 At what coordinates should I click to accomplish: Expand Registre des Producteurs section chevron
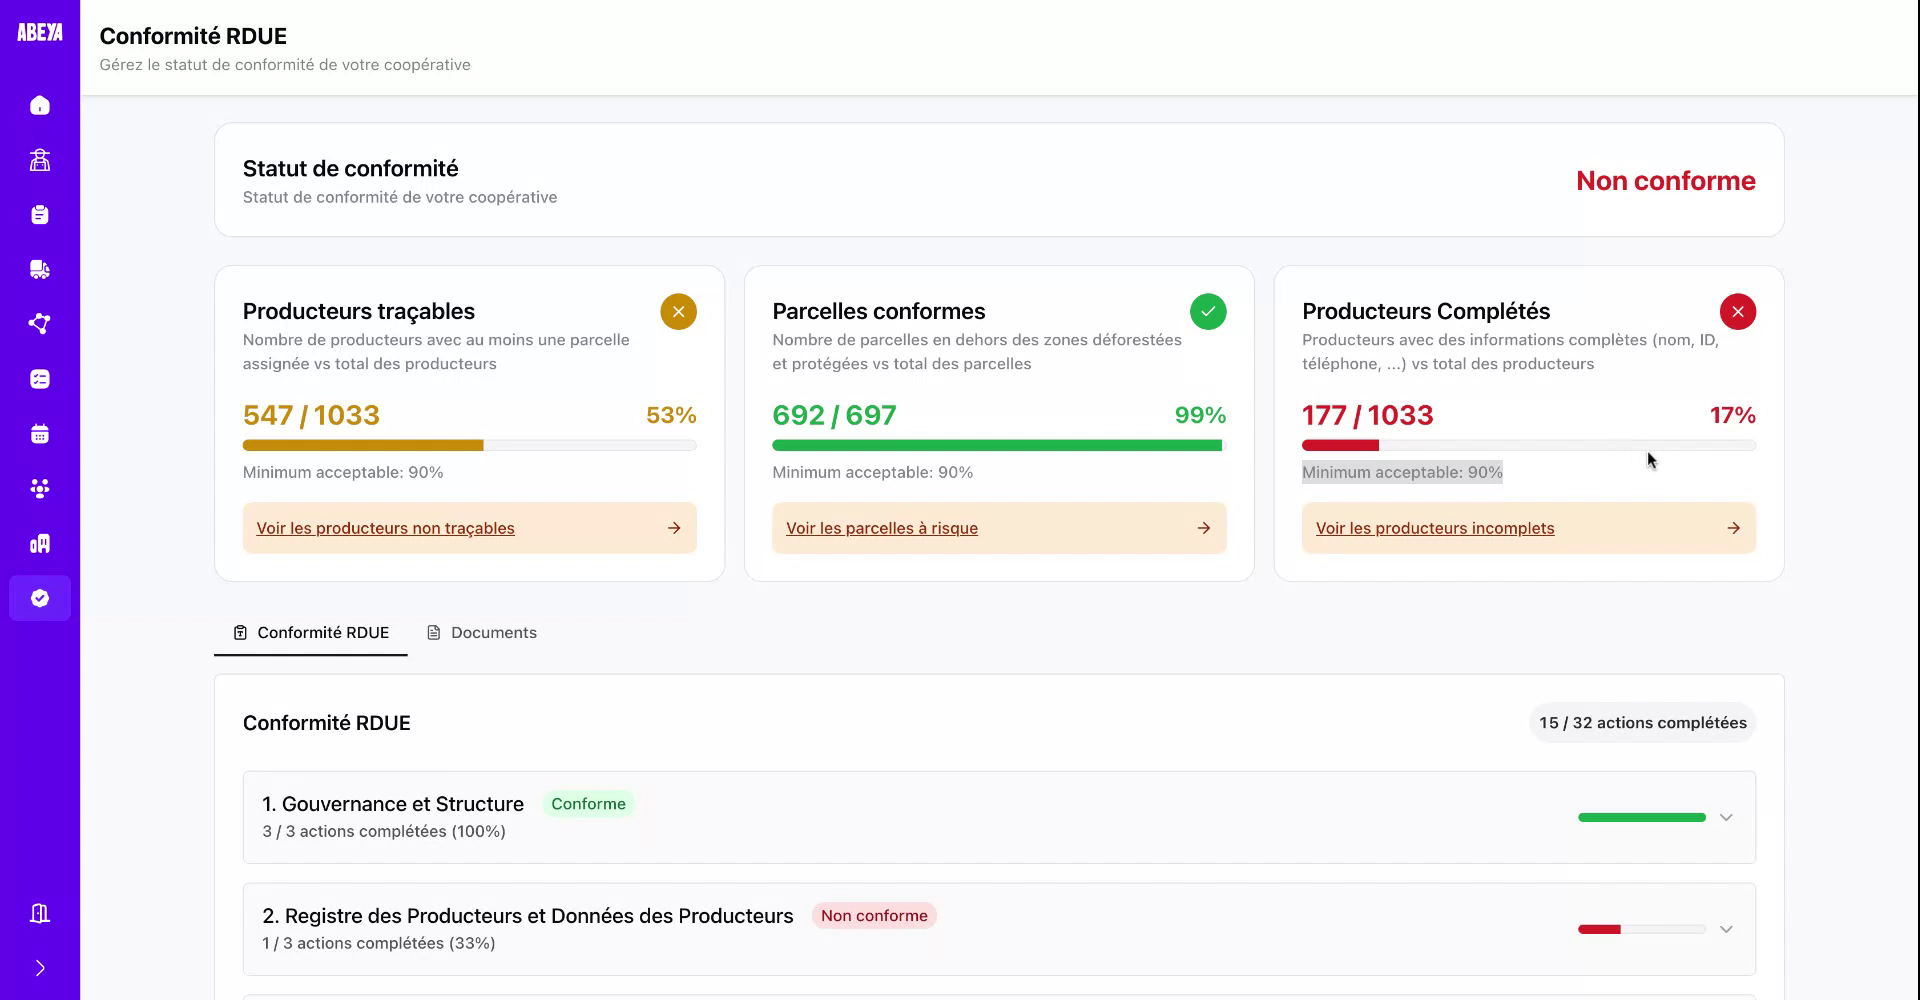point(1725,930)
